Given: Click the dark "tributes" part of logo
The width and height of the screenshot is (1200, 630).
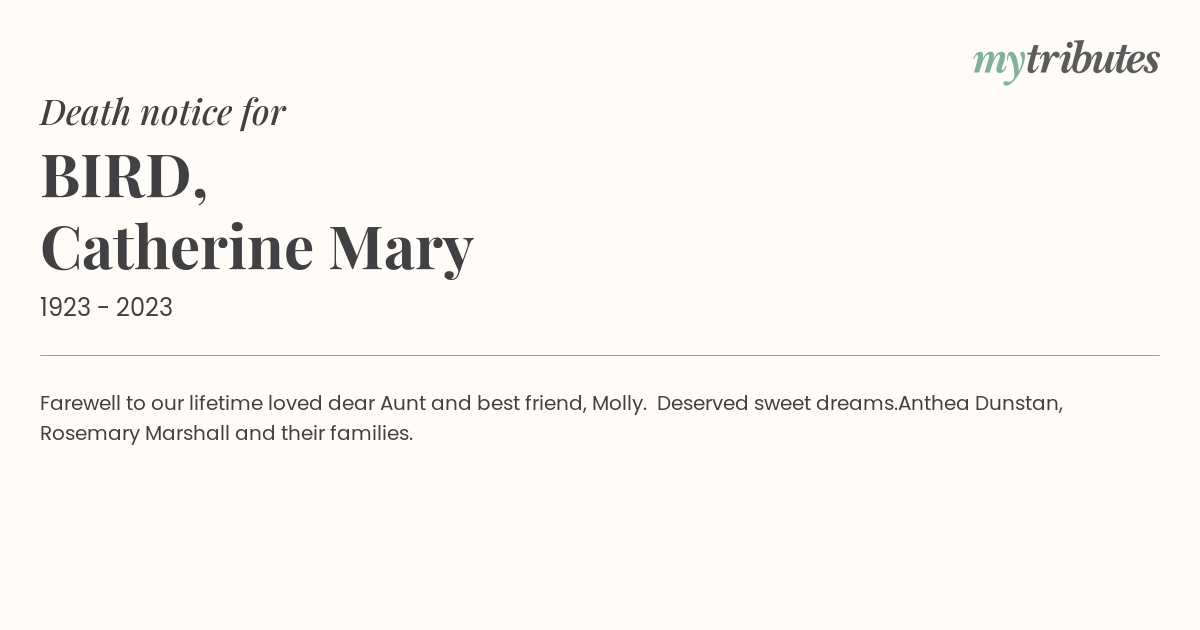Looking at the screenshot, I should pyautogui.click(x=1092, y=59).
